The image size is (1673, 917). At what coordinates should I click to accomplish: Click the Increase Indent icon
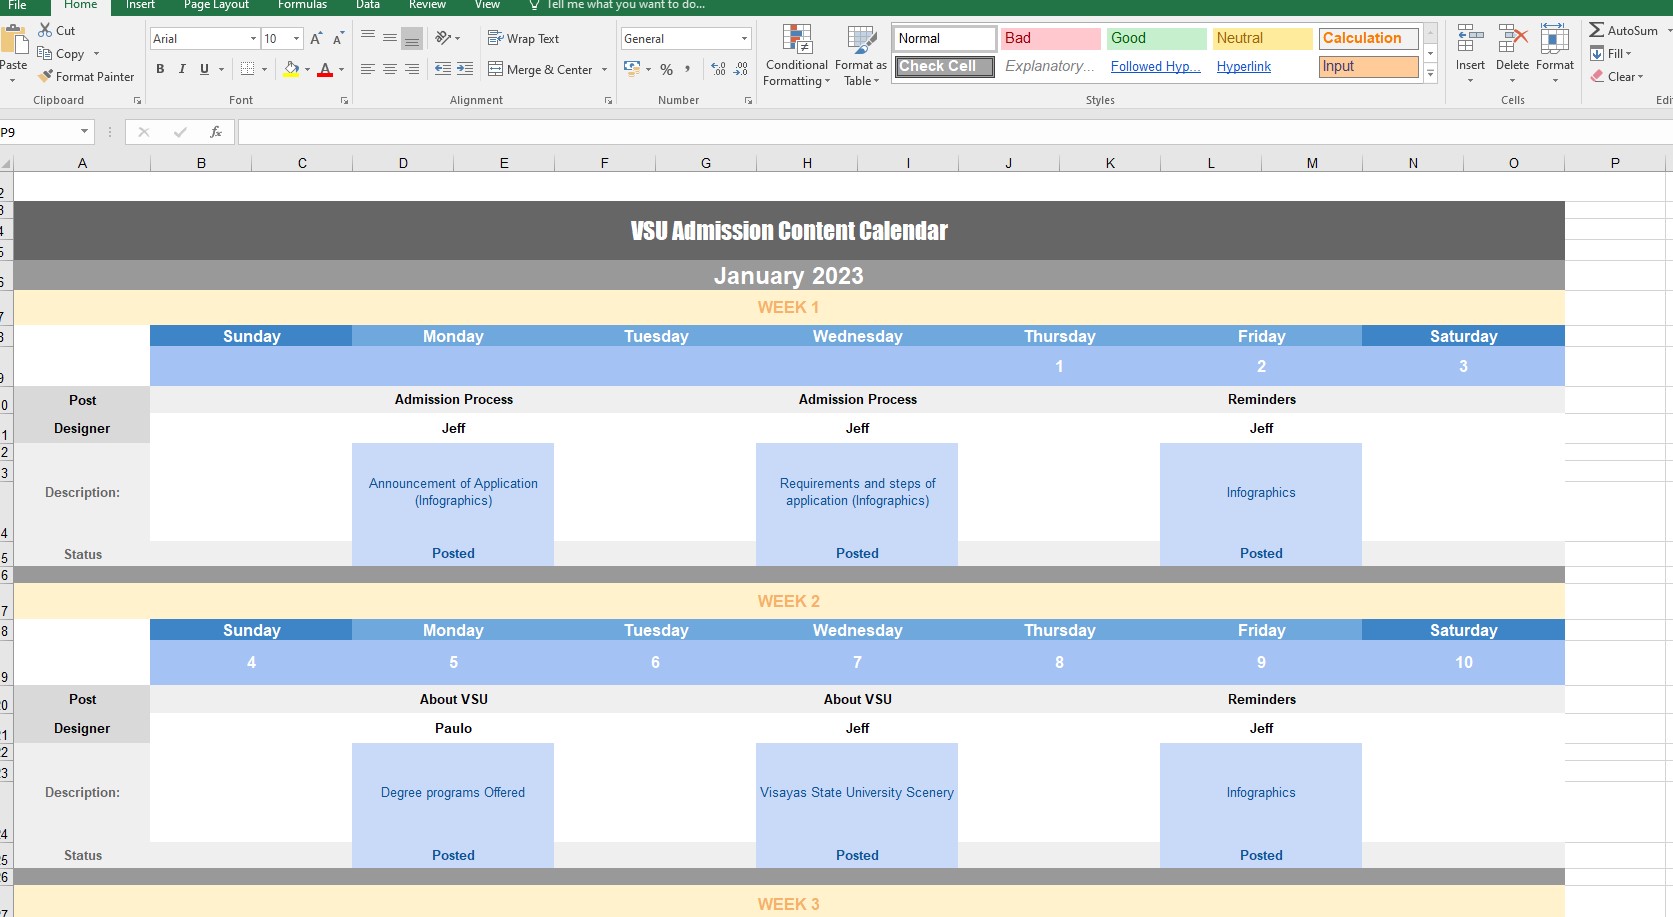click(465, 69)
